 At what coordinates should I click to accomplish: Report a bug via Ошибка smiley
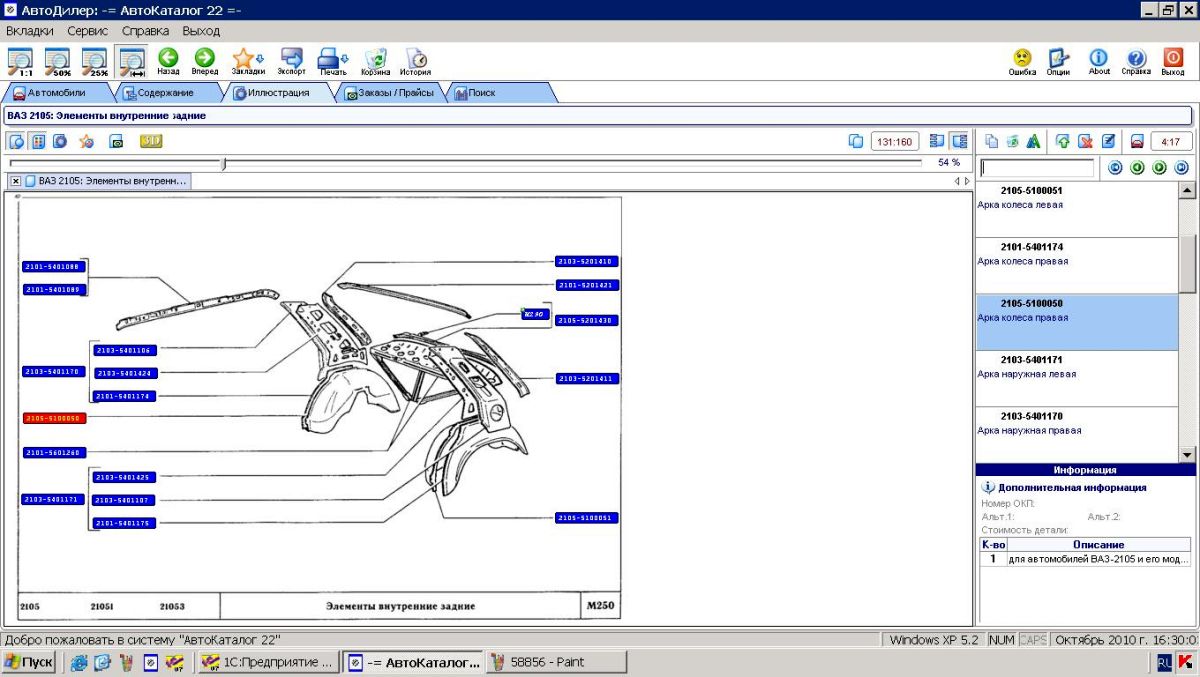(1022, 62)
